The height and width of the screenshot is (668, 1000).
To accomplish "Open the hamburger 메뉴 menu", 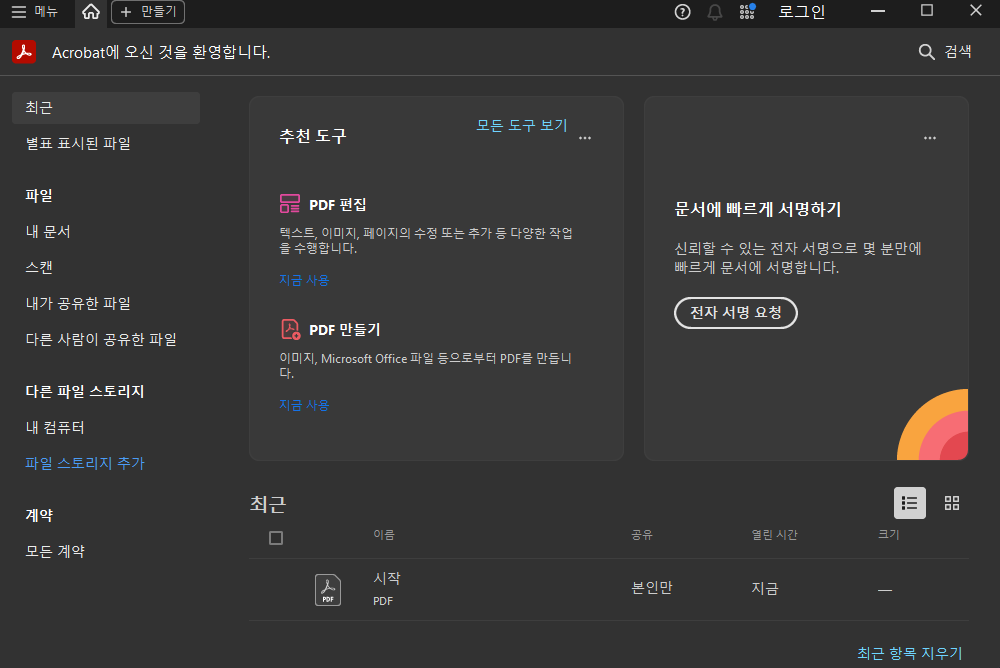I will point(34,11).
